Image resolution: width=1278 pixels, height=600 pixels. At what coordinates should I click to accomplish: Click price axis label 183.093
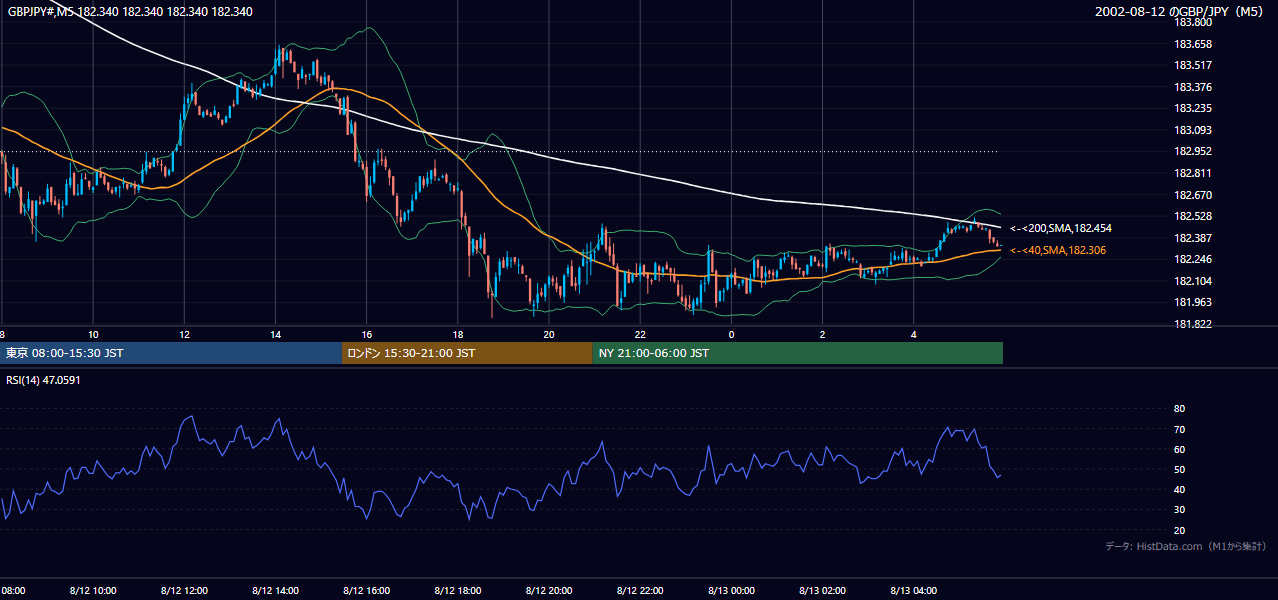tap(1193, 130)
